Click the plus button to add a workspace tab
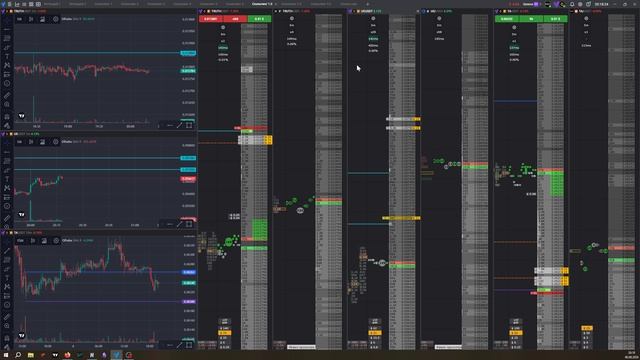The height and width of the screenshot is (360, 640). [x=367, y=4]
